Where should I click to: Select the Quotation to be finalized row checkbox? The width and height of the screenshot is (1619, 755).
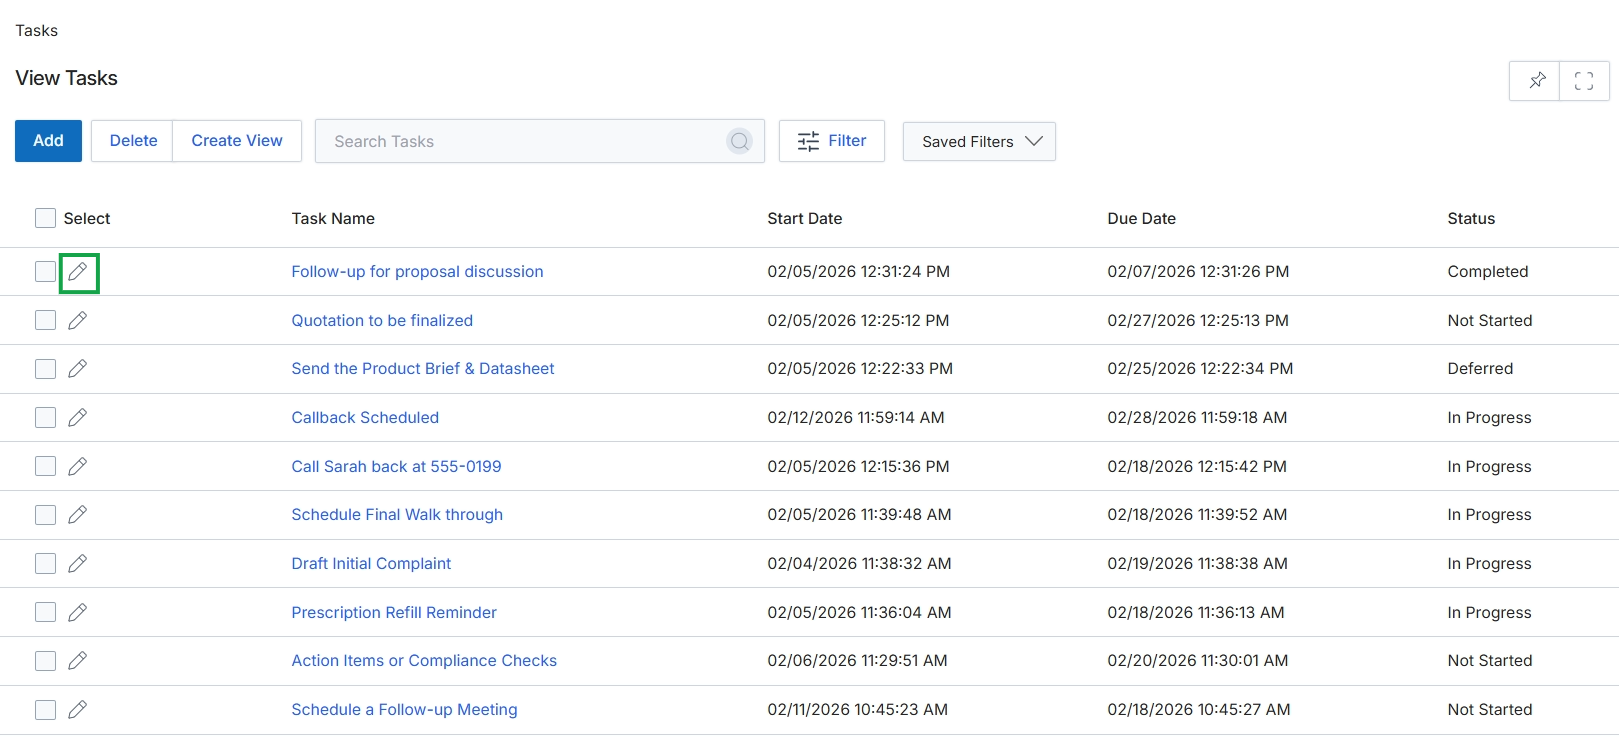pyautogui.click(x=45, y=320)
